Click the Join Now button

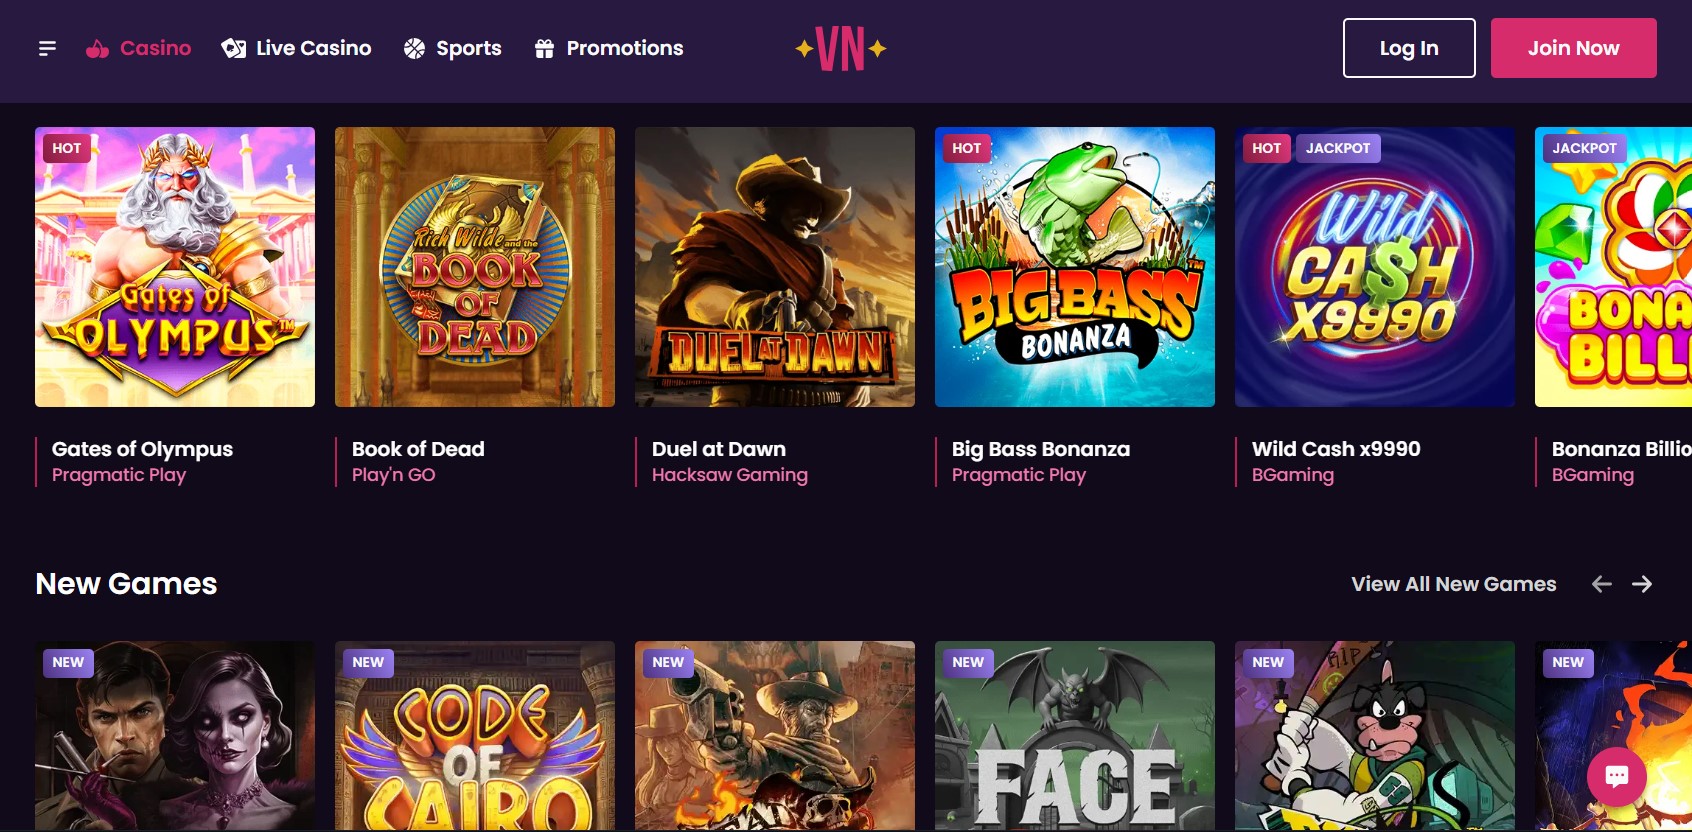1573,48
